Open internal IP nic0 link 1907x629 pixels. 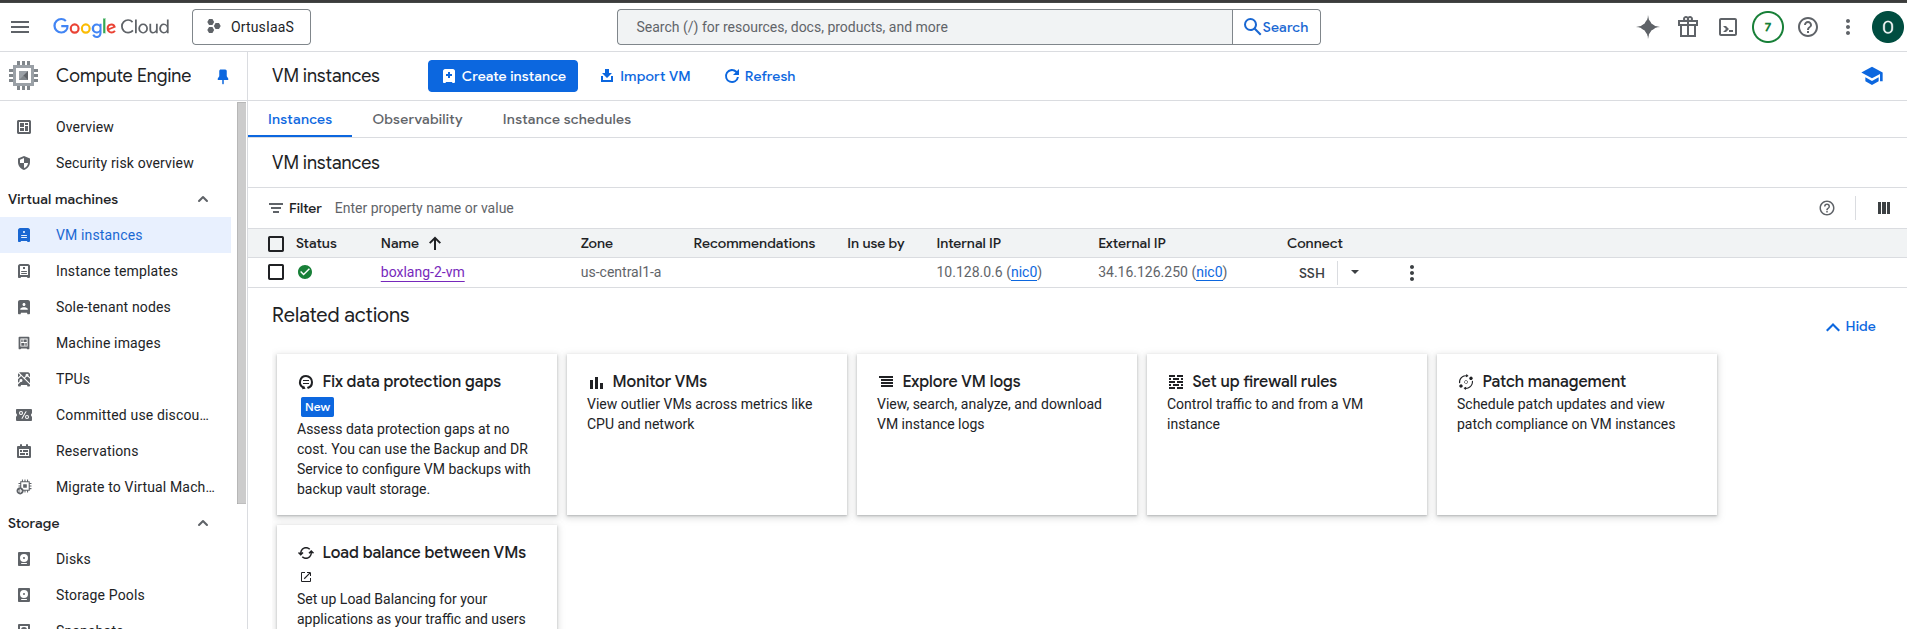1024,272
